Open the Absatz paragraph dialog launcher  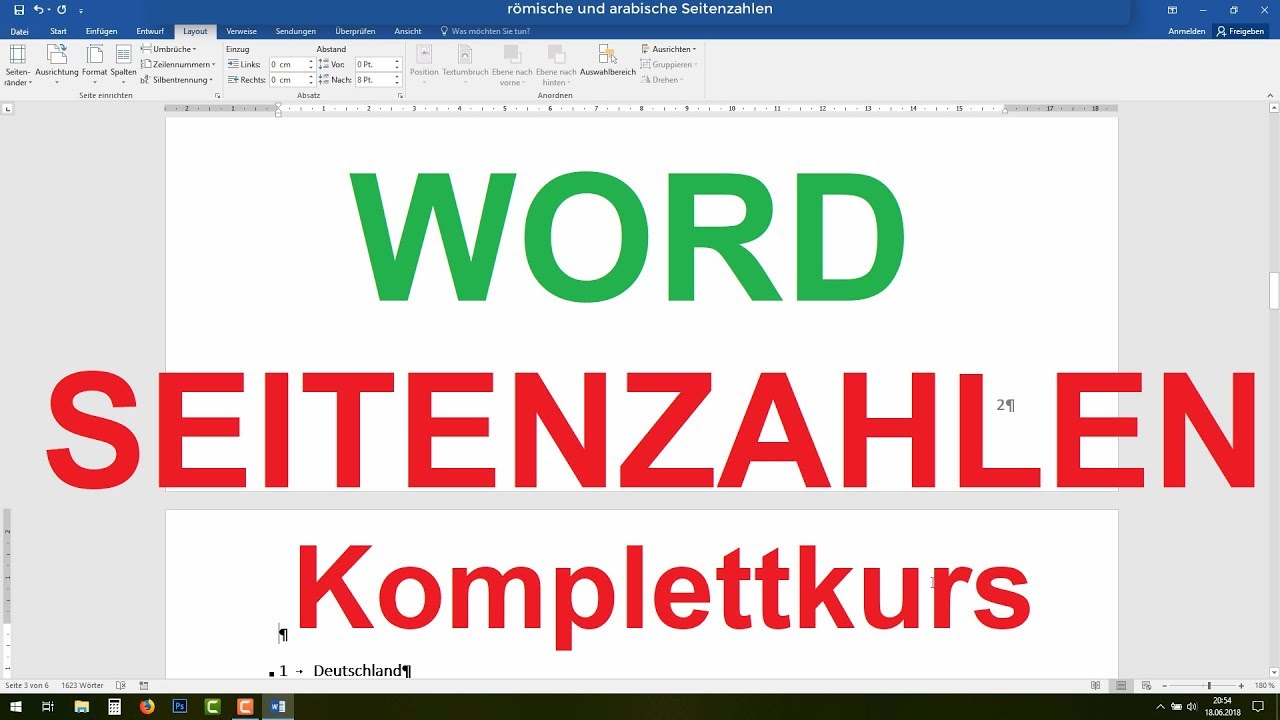[x=400, y=95]
